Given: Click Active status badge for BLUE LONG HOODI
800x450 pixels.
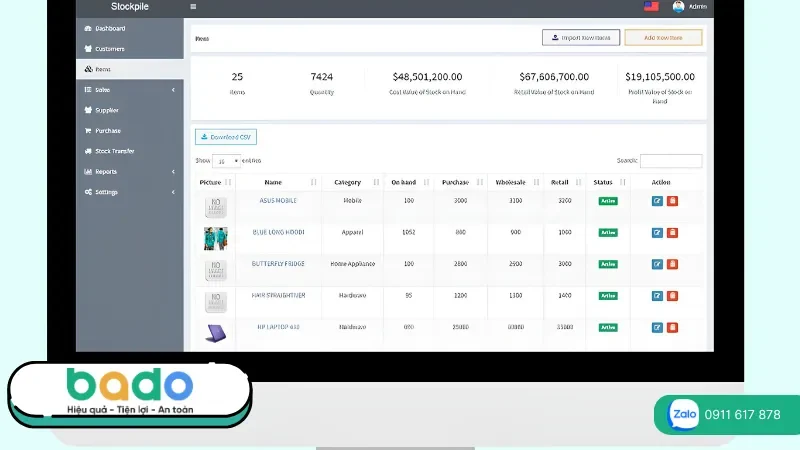Looking at the screenshot, I should point(608,233).
